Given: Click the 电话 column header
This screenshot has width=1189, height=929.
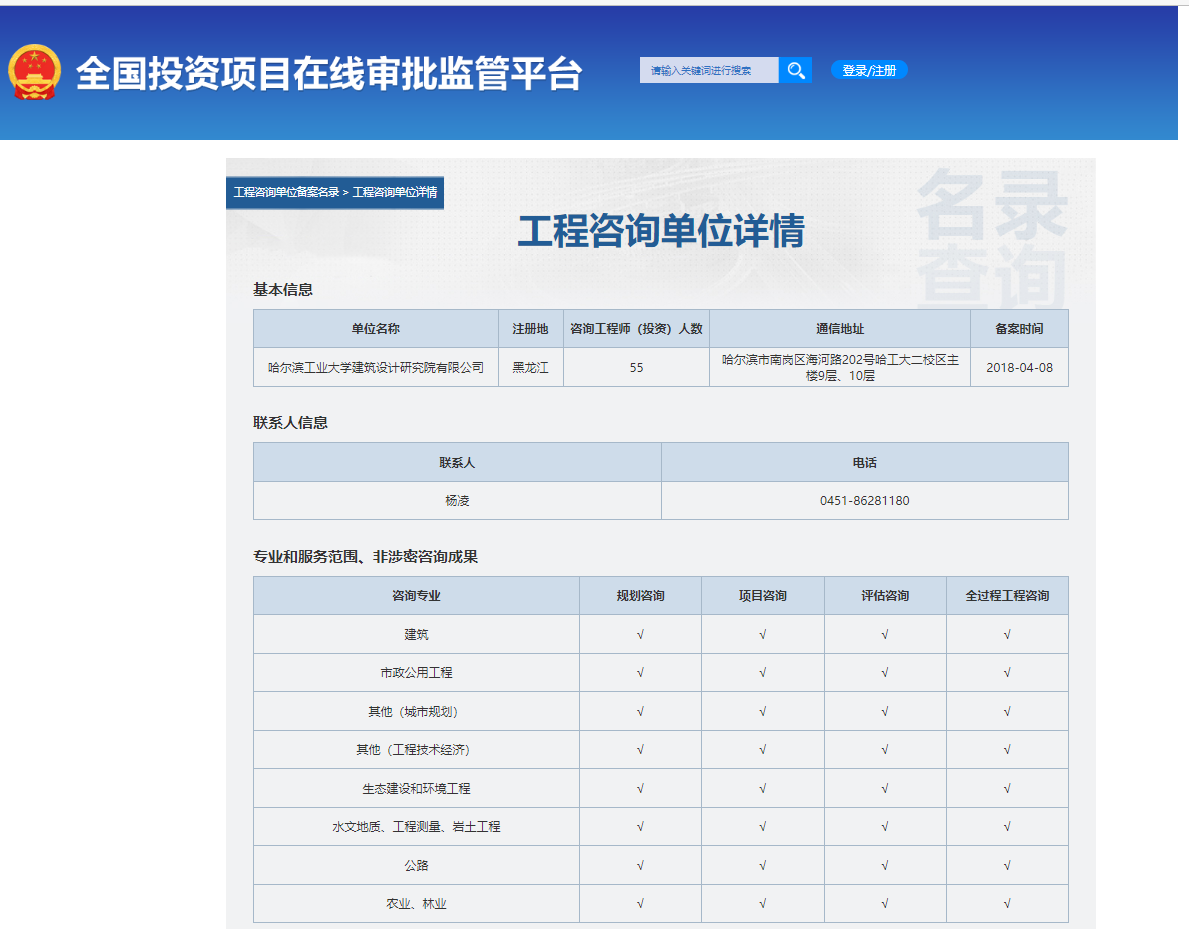Looking at the screenshot, I should click(864, 463).
